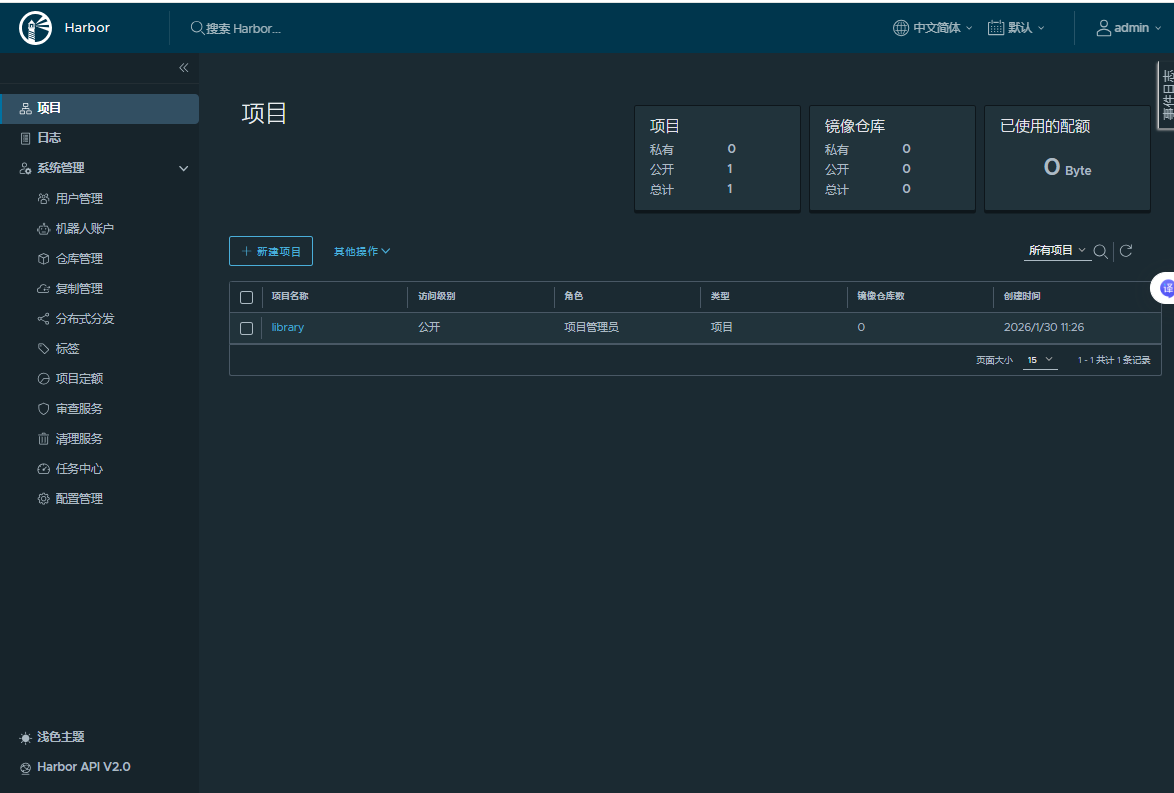Open 配置管理 in the sidebar

pos(79,499)
